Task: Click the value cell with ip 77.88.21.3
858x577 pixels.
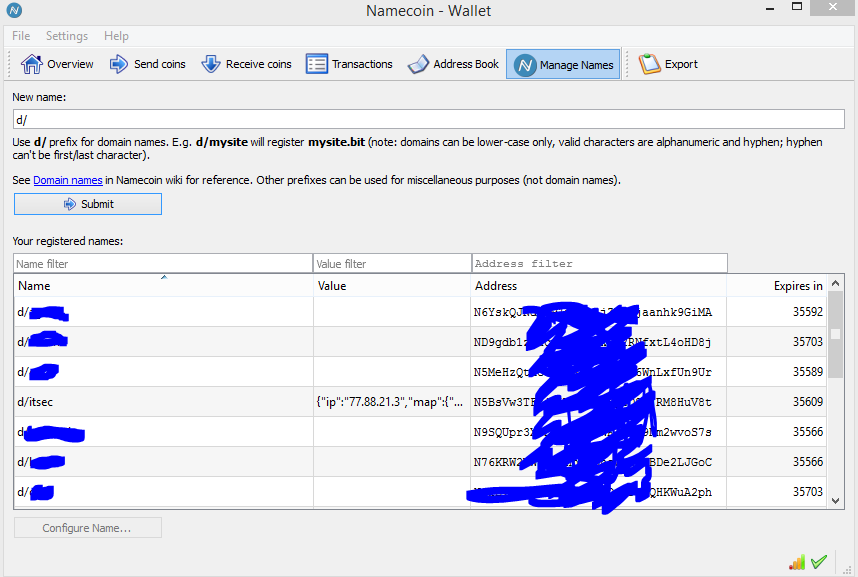Action: point(390,402)
